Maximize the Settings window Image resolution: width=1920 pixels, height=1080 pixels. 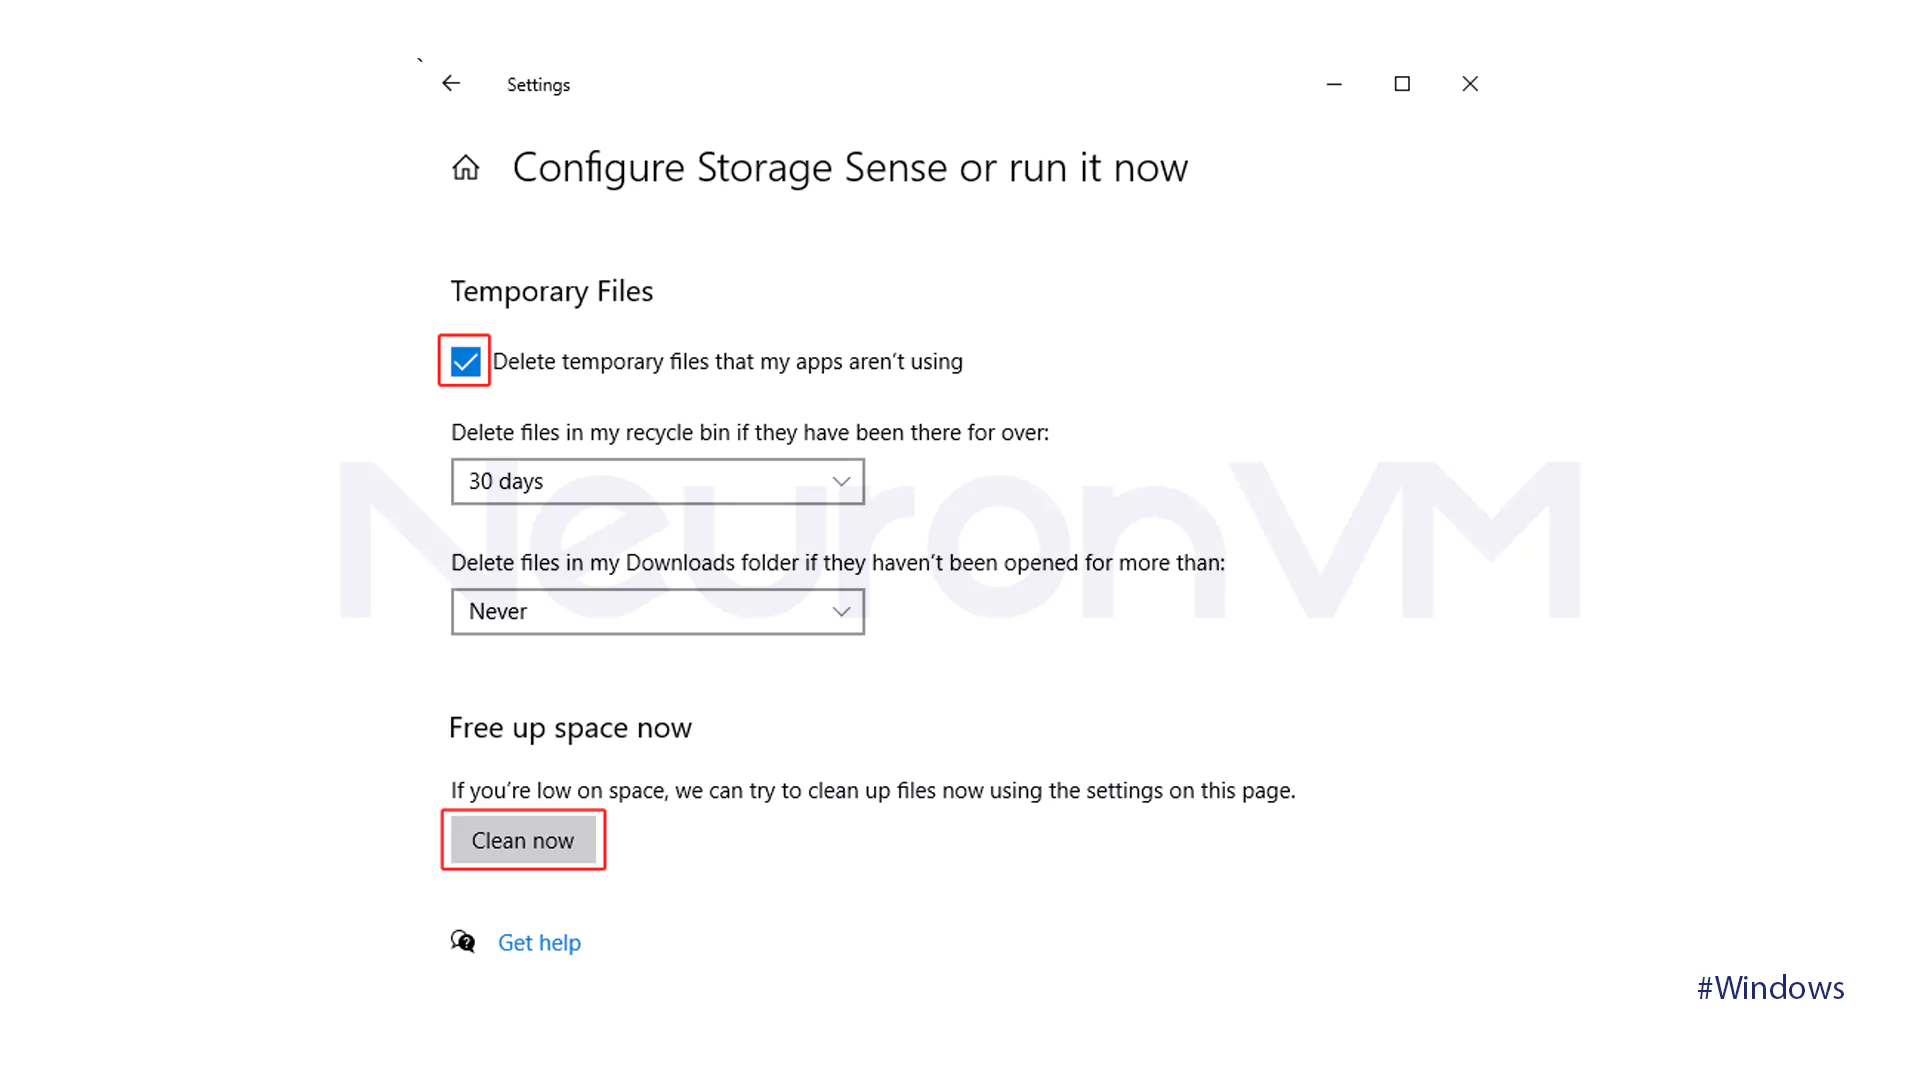[x=1402, y=84]
